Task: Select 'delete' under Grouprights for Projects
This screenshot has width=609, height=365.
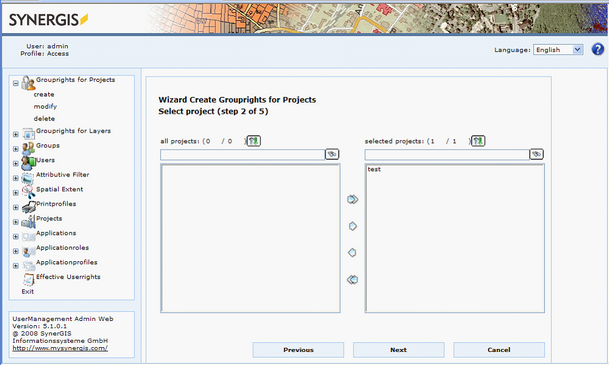Action: tap(44, 118)
